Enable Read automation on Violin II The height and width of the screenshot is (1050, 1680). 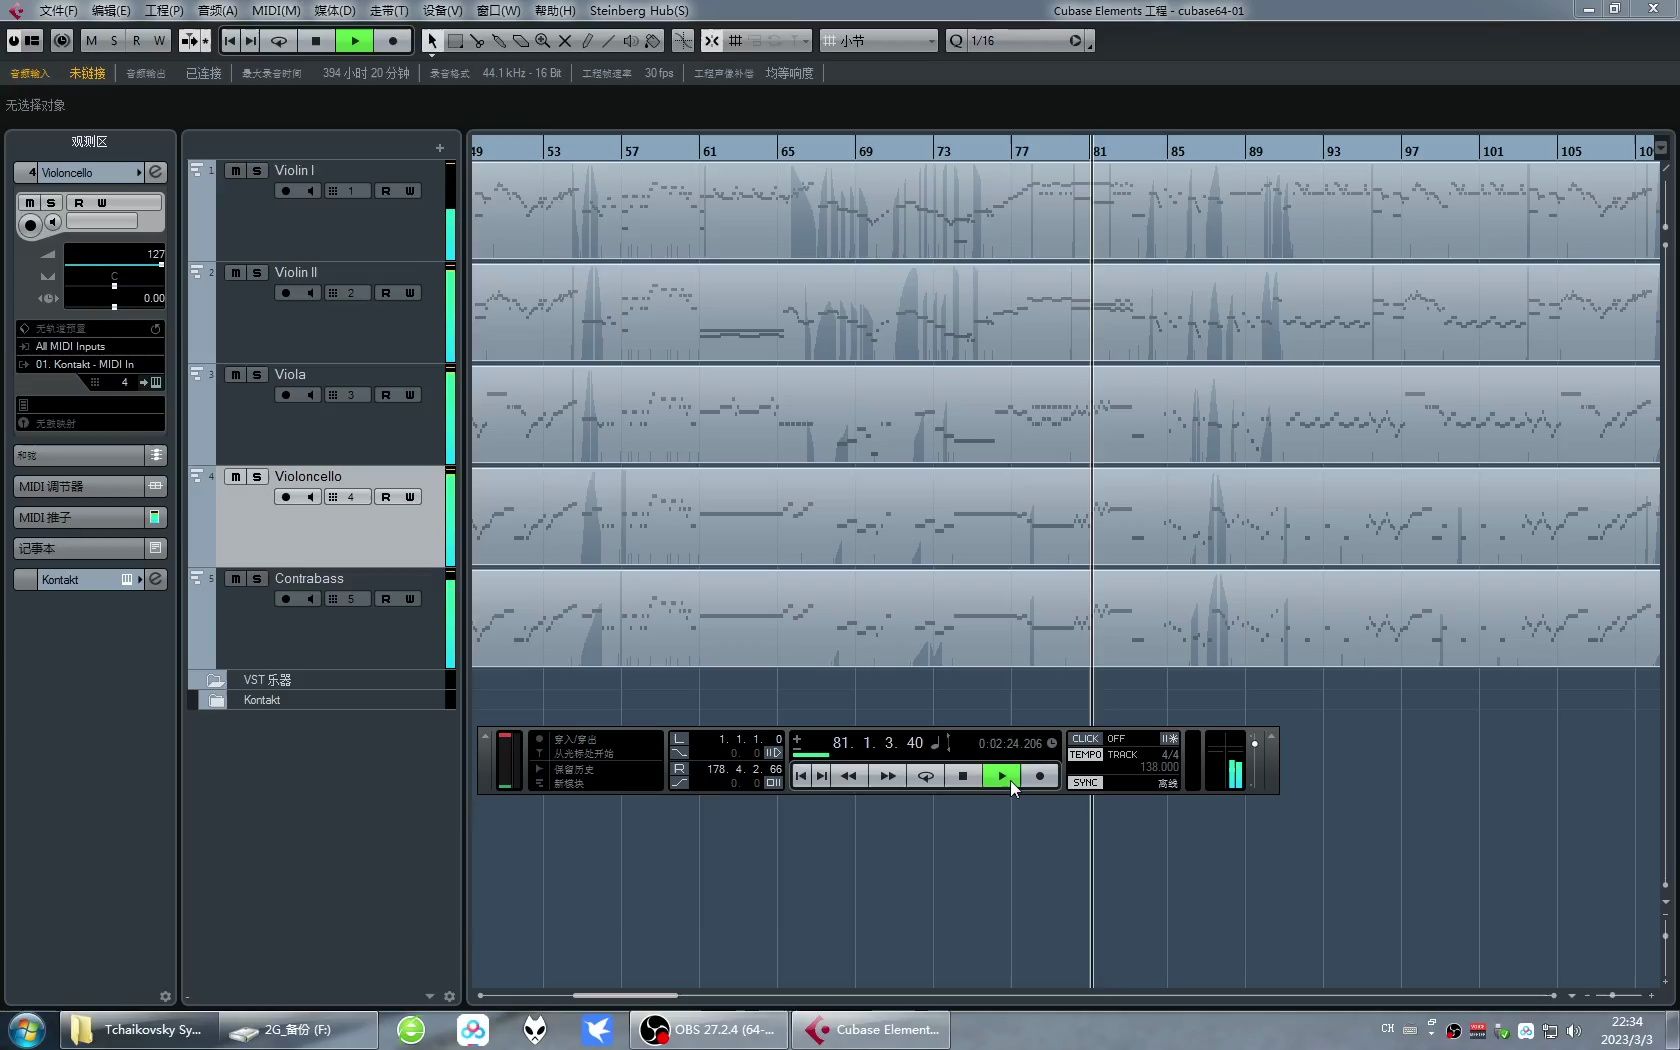pos(386,293)
